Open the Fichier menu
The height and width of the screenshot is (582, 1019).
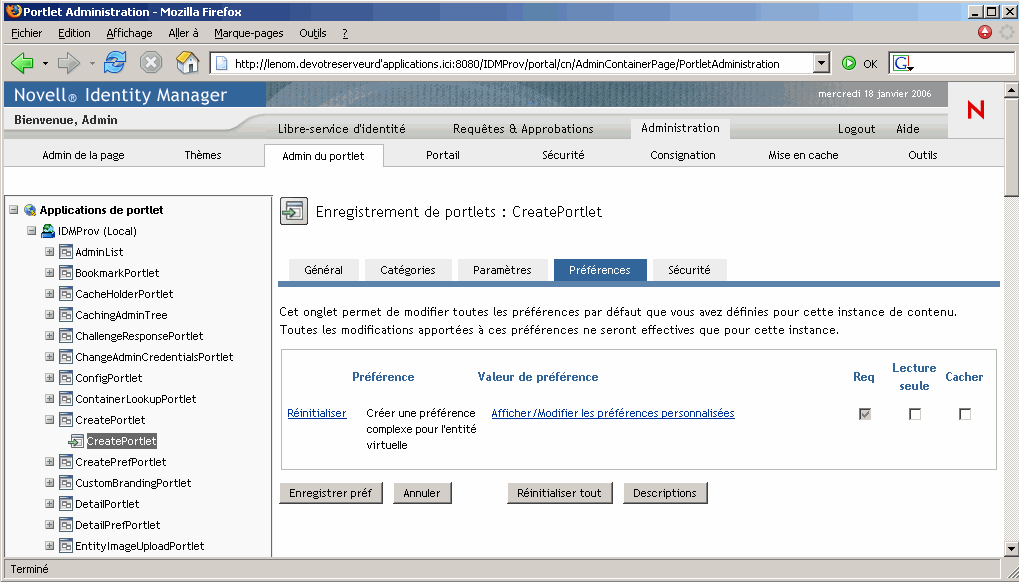click(x=27, y=33)
